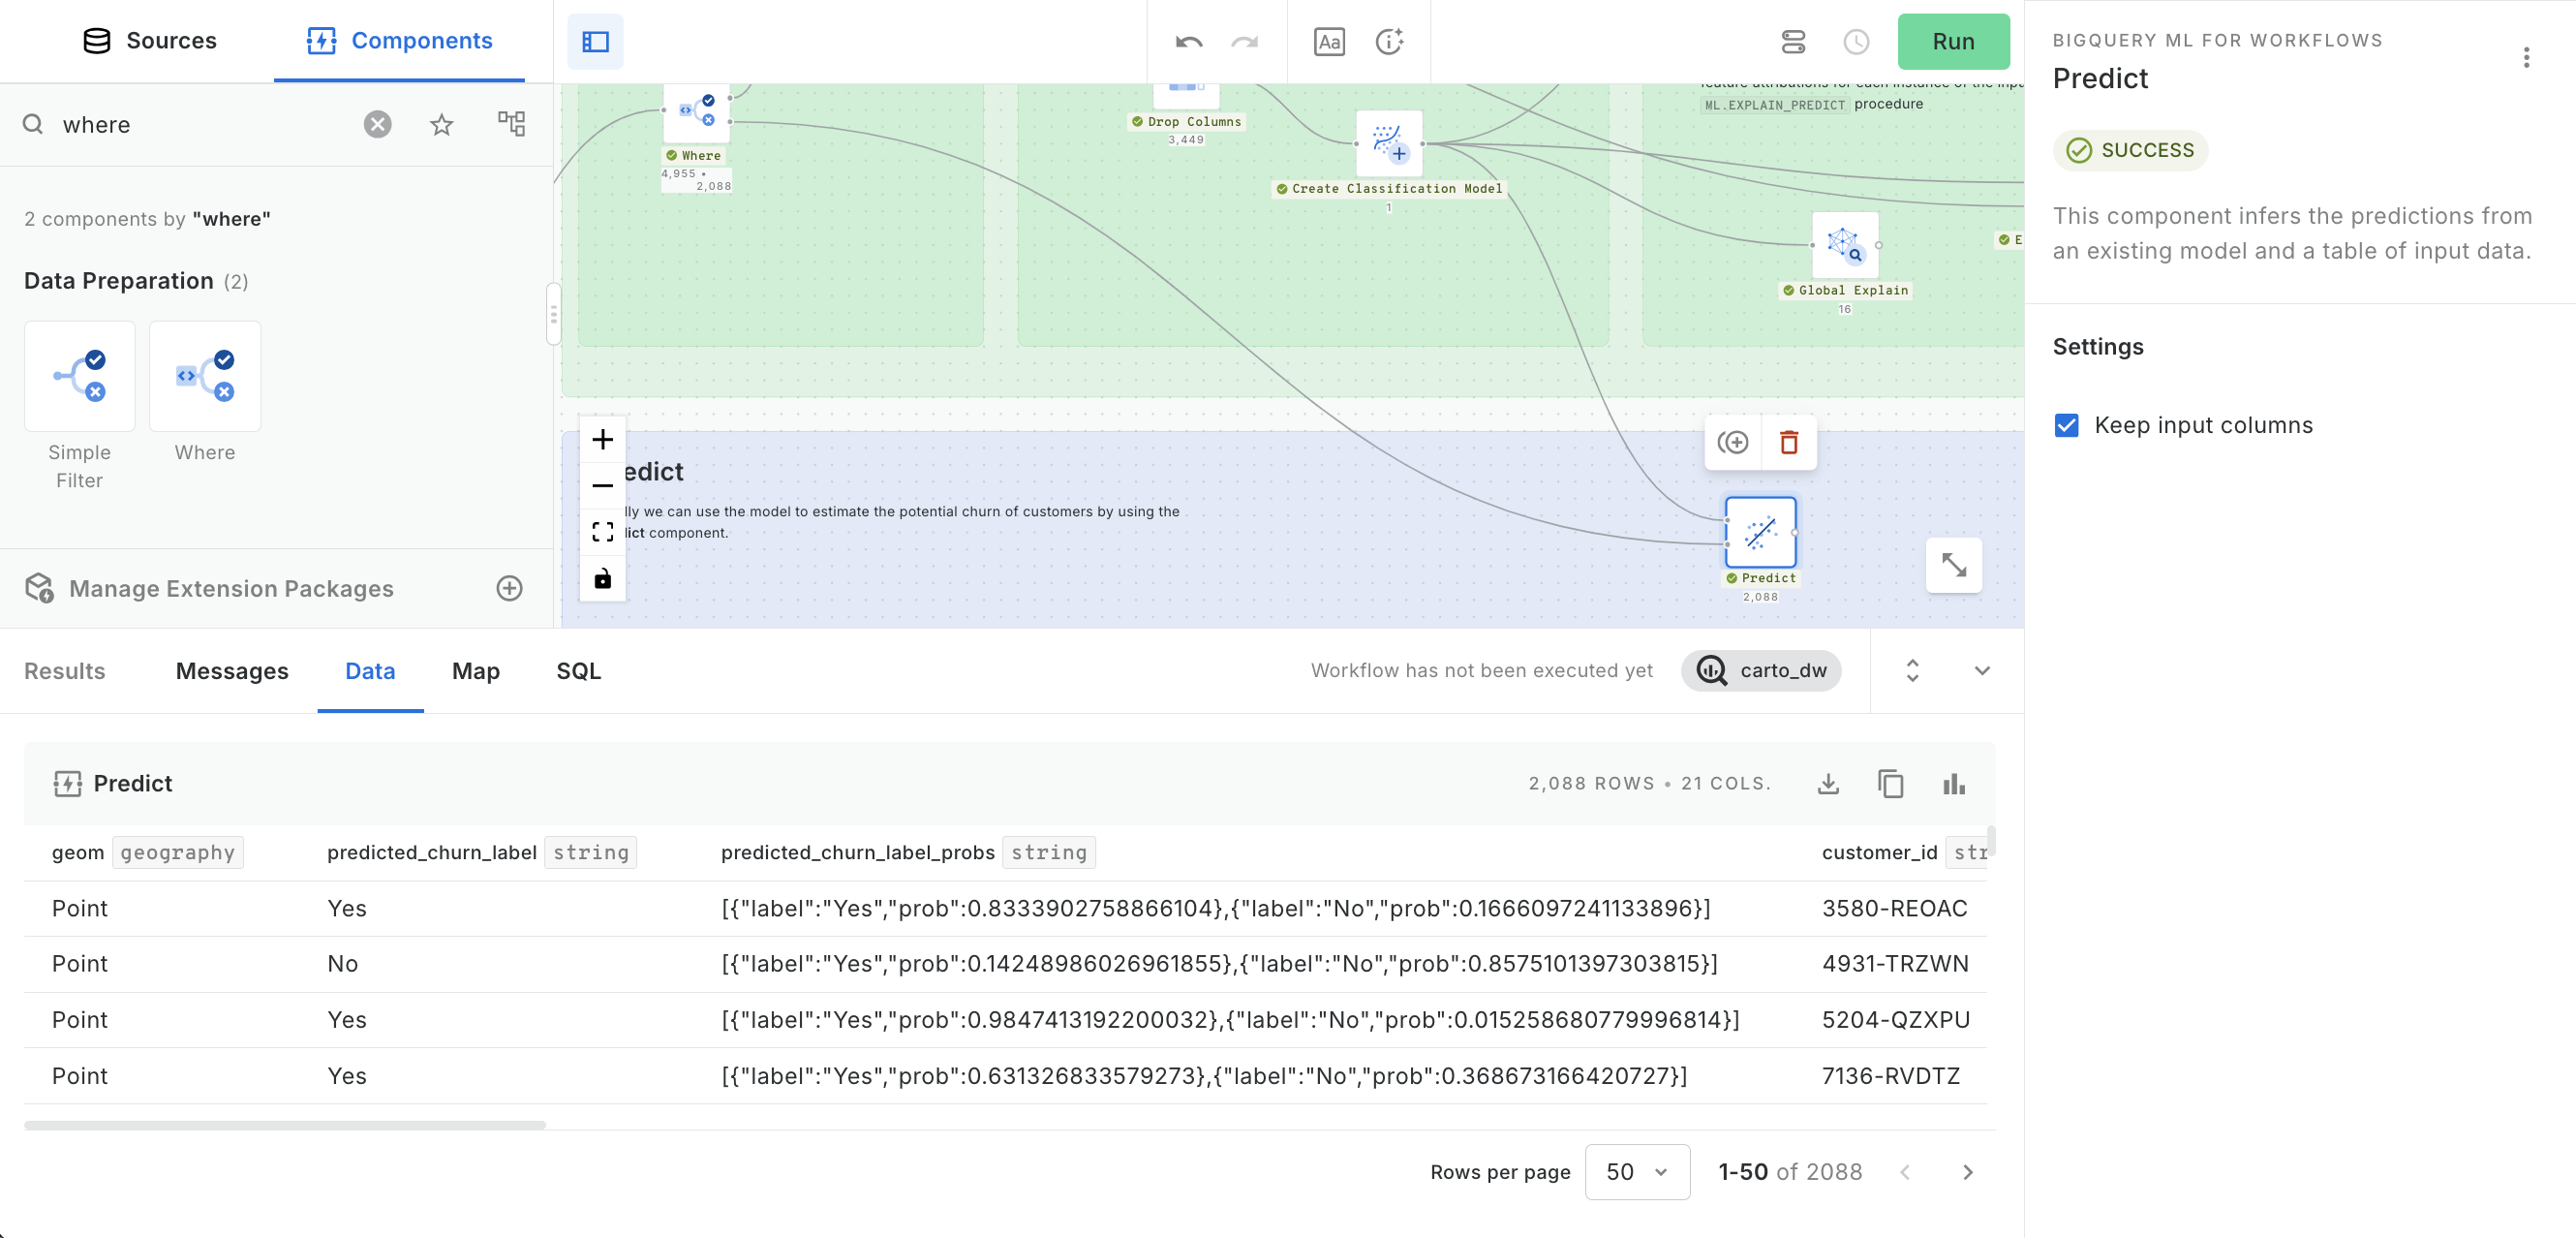2576x1238 pixels.
Task: Open the workflow info assistant icon
Action: 1390,41
